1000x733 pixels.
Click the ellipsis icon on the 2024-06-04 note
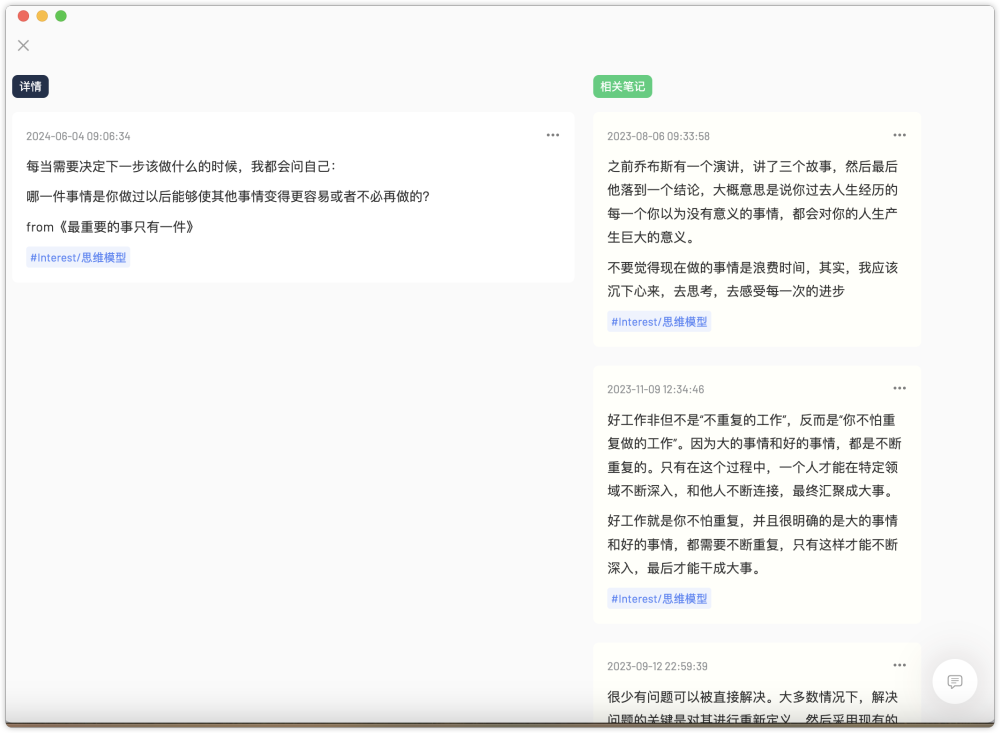553,135
